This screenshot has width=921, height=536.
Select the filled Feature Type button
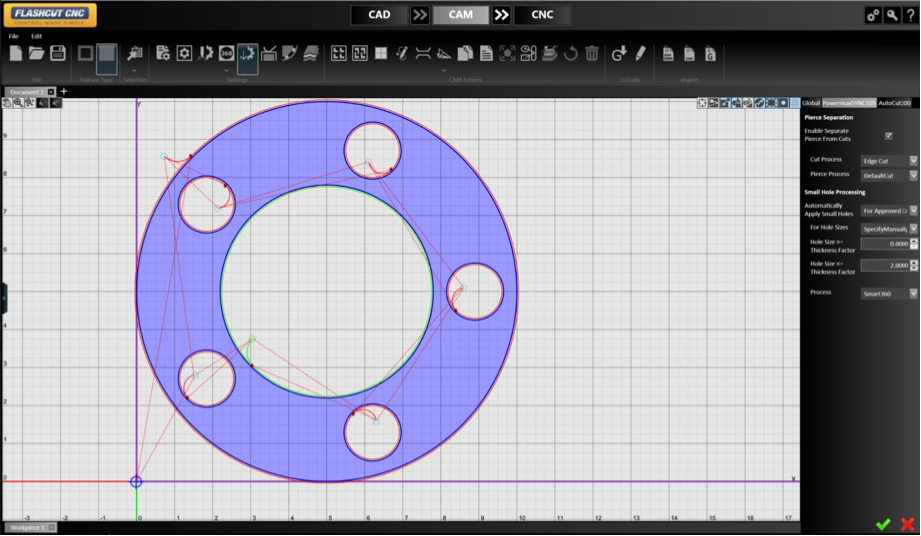tap(107, 55)
